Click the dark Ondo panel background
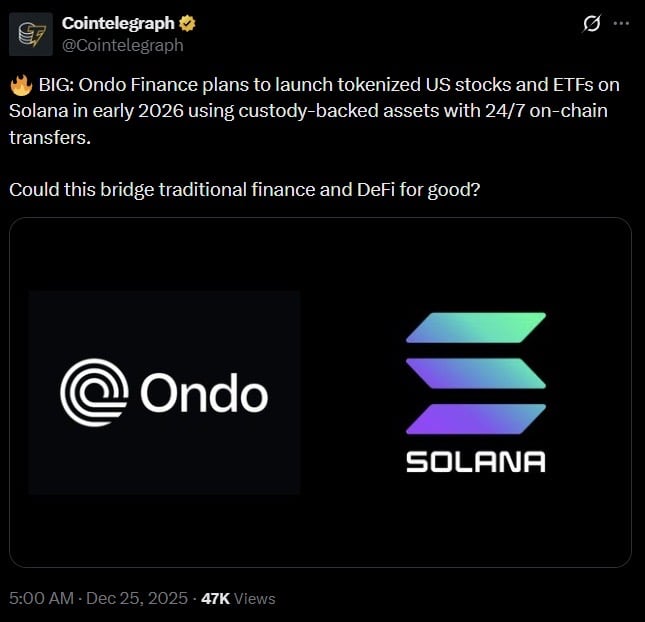This screenshot has width=645, height=622. pyautogui.click(x=165, y=320)
